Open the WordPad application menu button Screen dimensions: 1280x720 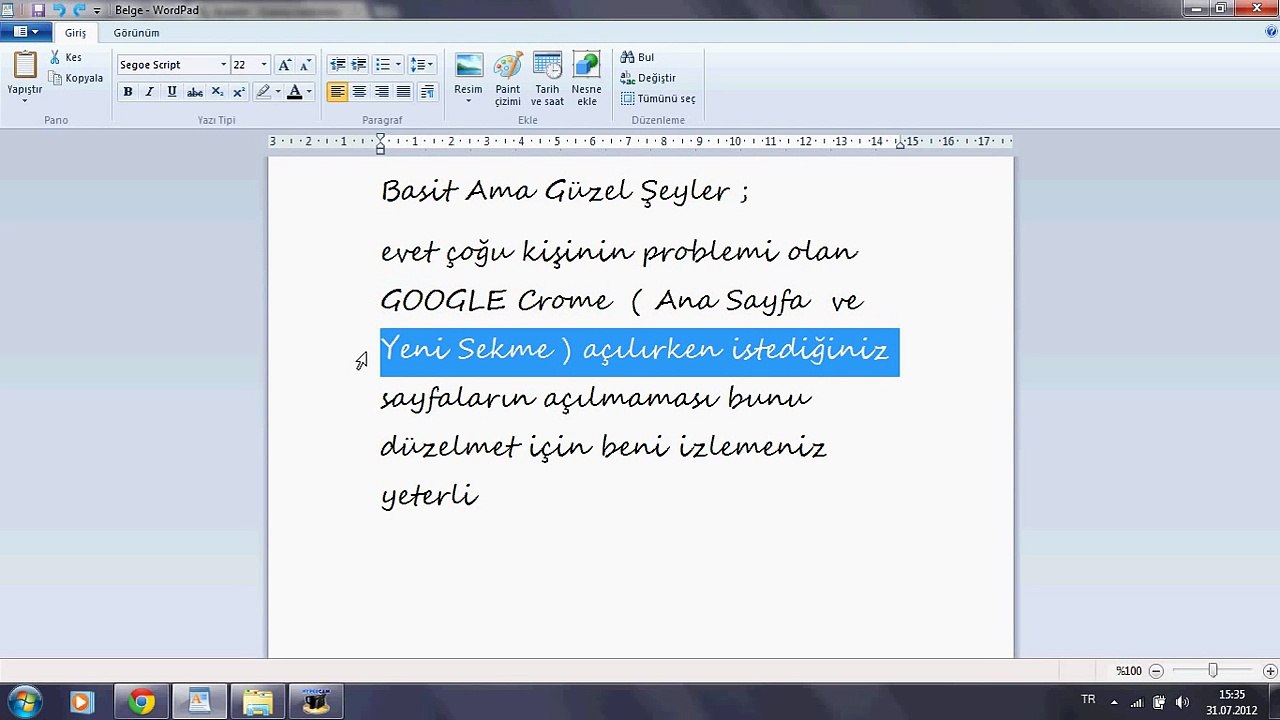(x=26, y=32)
